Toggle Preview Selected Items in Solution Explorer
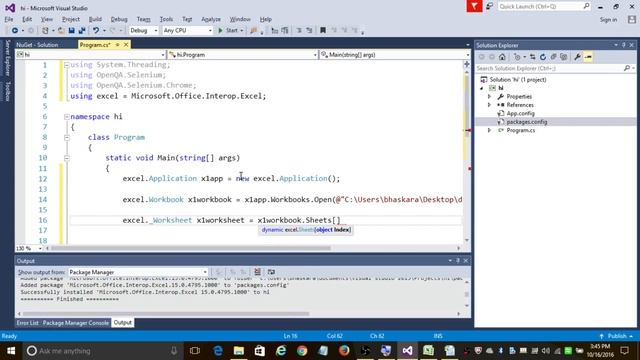 click(x=588, y=57)
